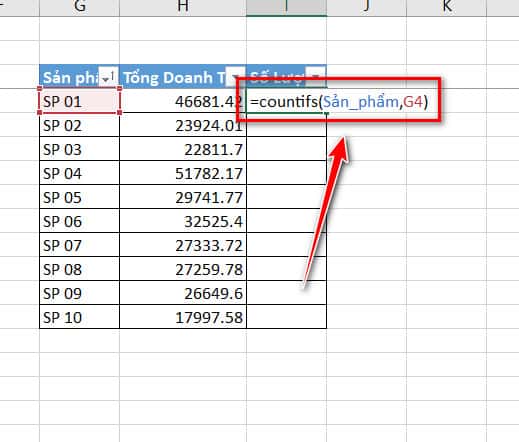Click the cell containing SP 10
Viewport: 519px width, 442px height.
79,317
